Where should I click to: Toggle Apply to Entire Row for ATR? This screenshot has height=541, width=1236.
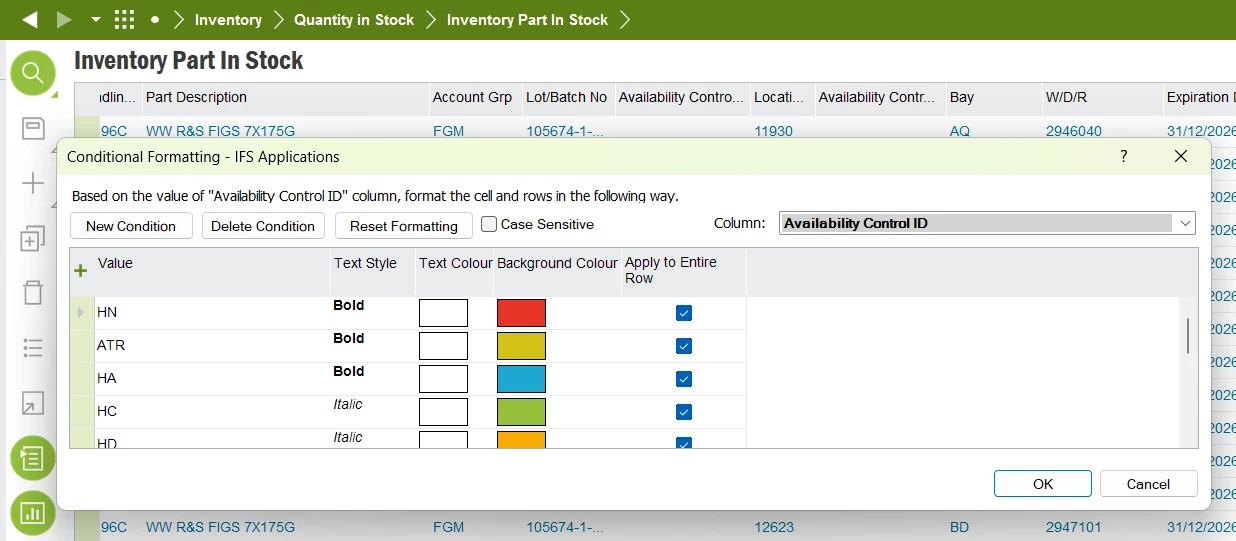coord(684,346)
